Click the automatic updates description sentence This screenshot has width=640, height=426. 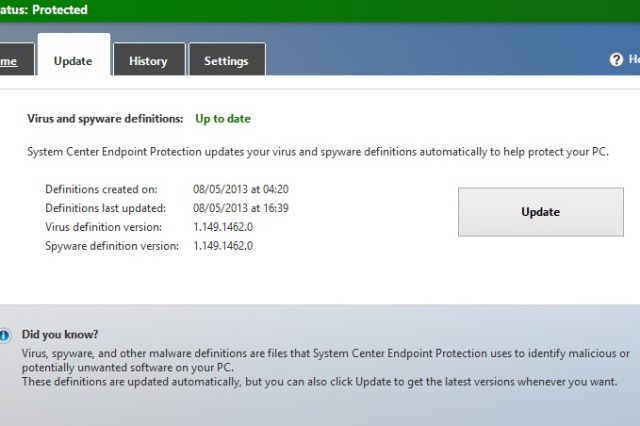(318, 152)
